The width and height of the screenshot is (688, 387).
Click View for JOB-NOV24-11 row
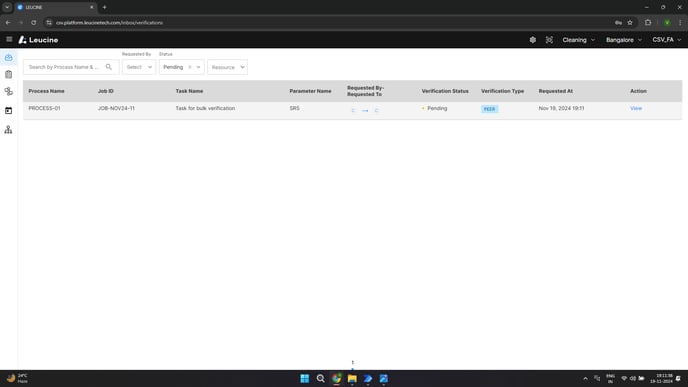[636, 108]
